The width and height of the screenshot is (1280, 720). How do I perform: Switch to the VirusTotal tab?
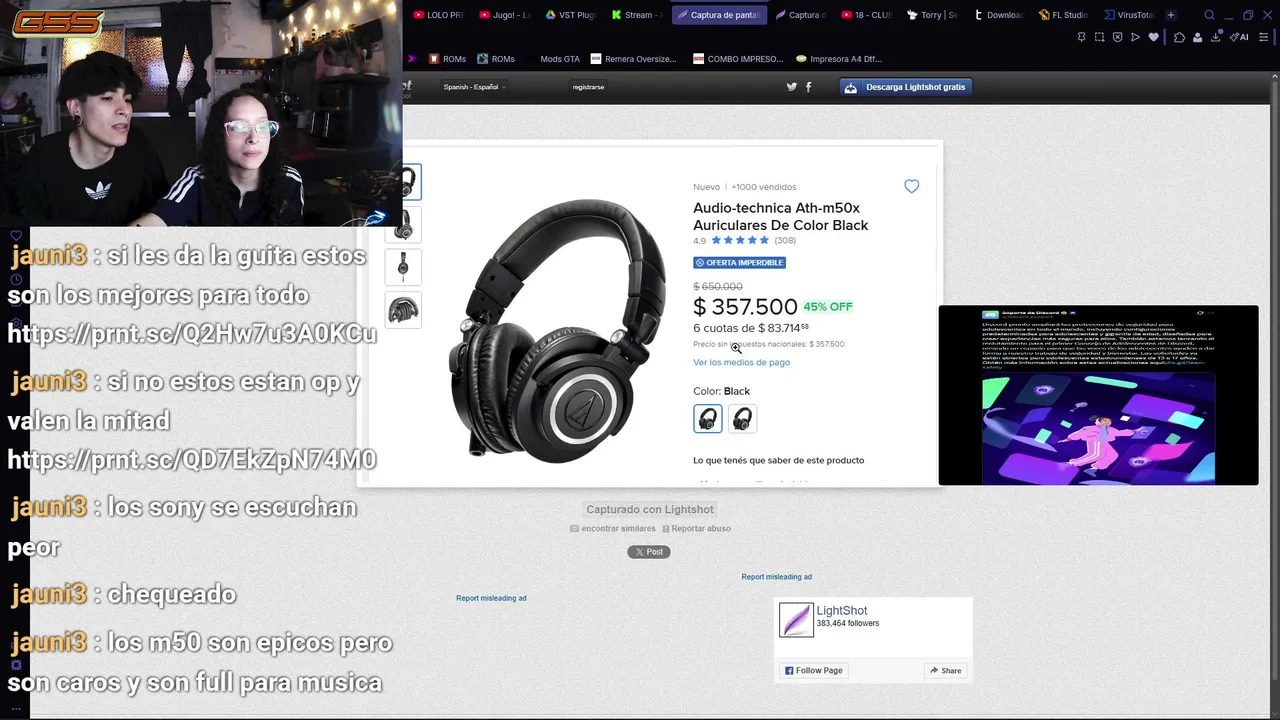coord(1129,15)
